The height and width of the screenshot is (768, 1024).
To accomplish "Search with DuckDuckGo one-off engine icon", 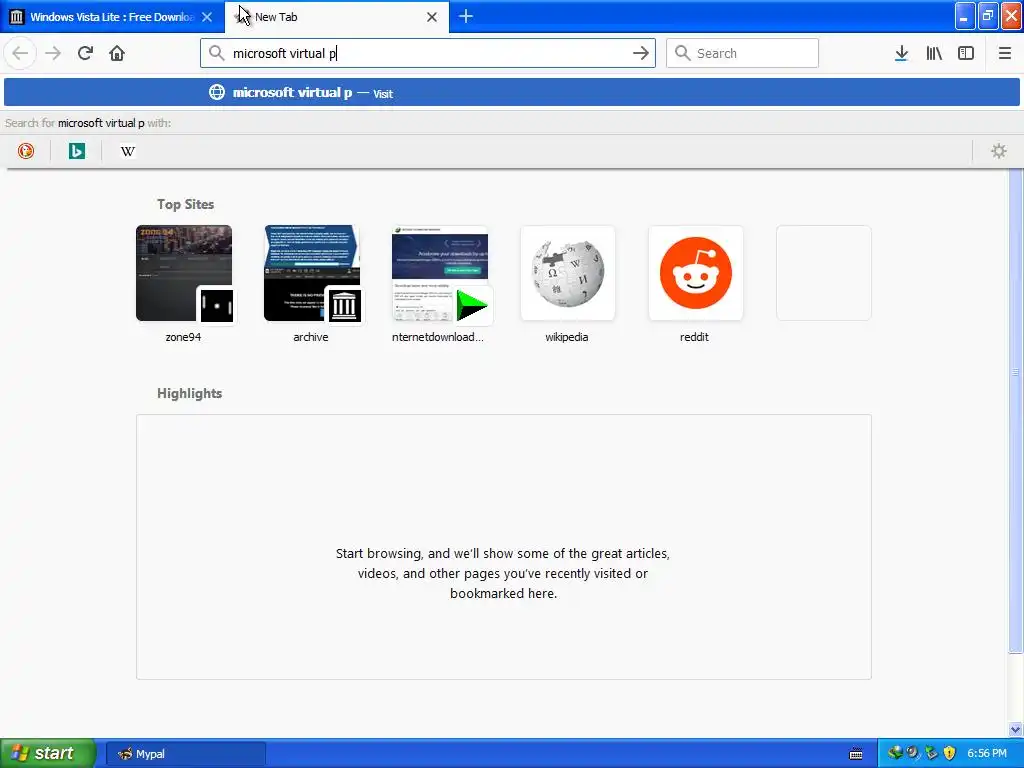I will click(25, 151).
